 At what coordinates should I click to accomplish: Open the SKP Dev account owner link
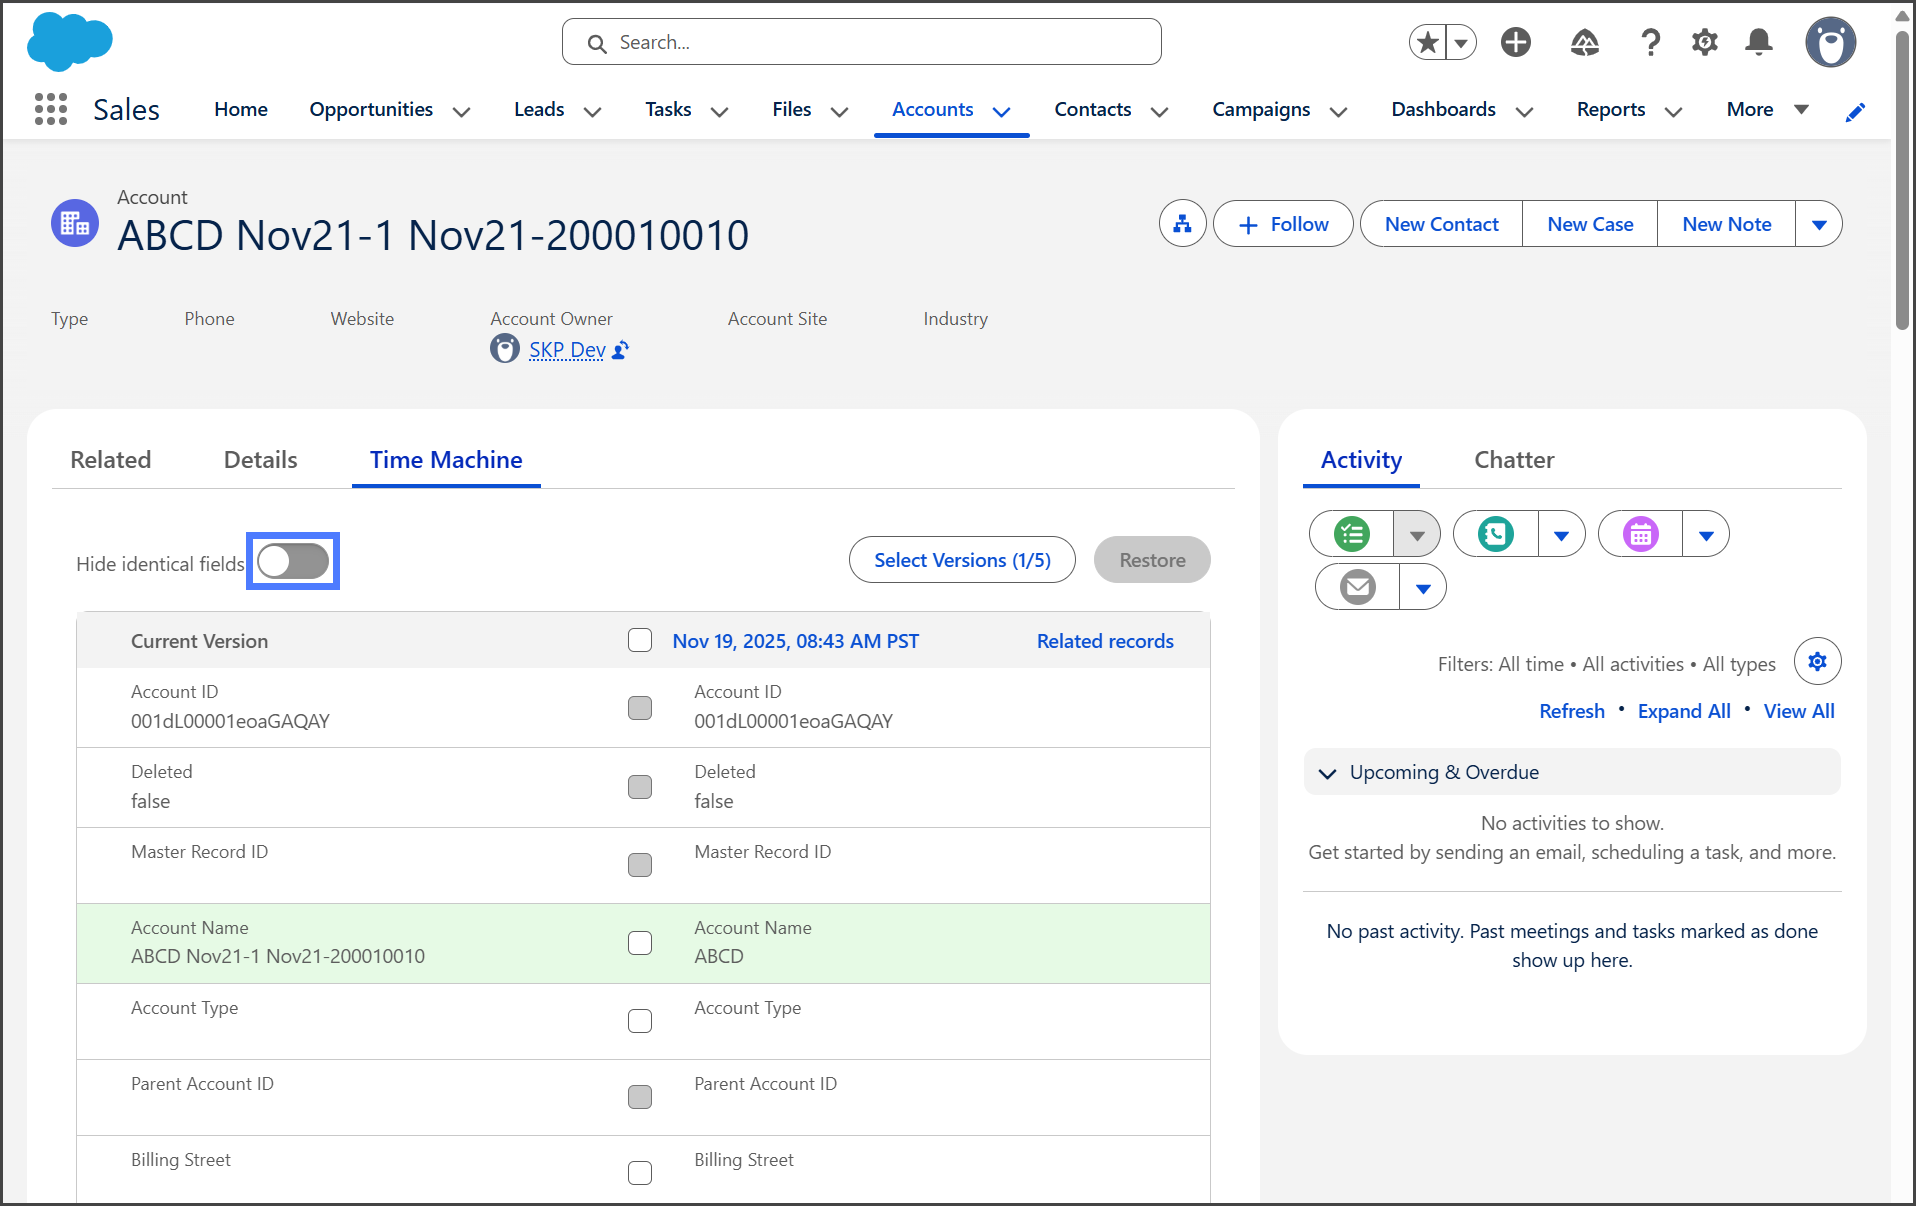[x=567, y=350]
